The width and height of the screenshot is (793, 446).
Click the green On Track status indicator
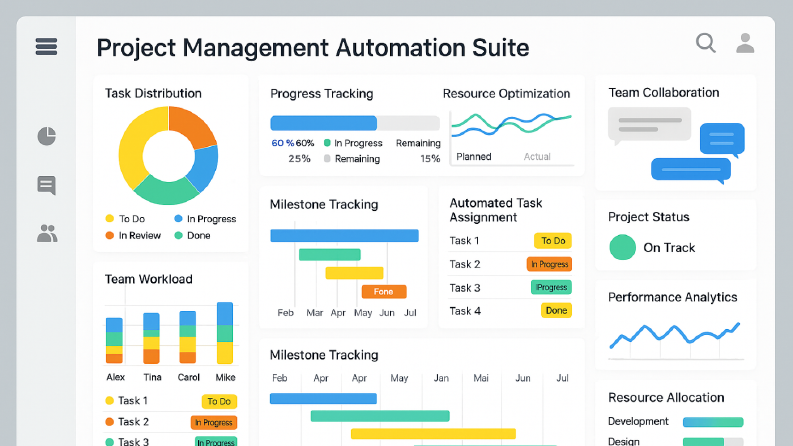click(x=622, y=247)
